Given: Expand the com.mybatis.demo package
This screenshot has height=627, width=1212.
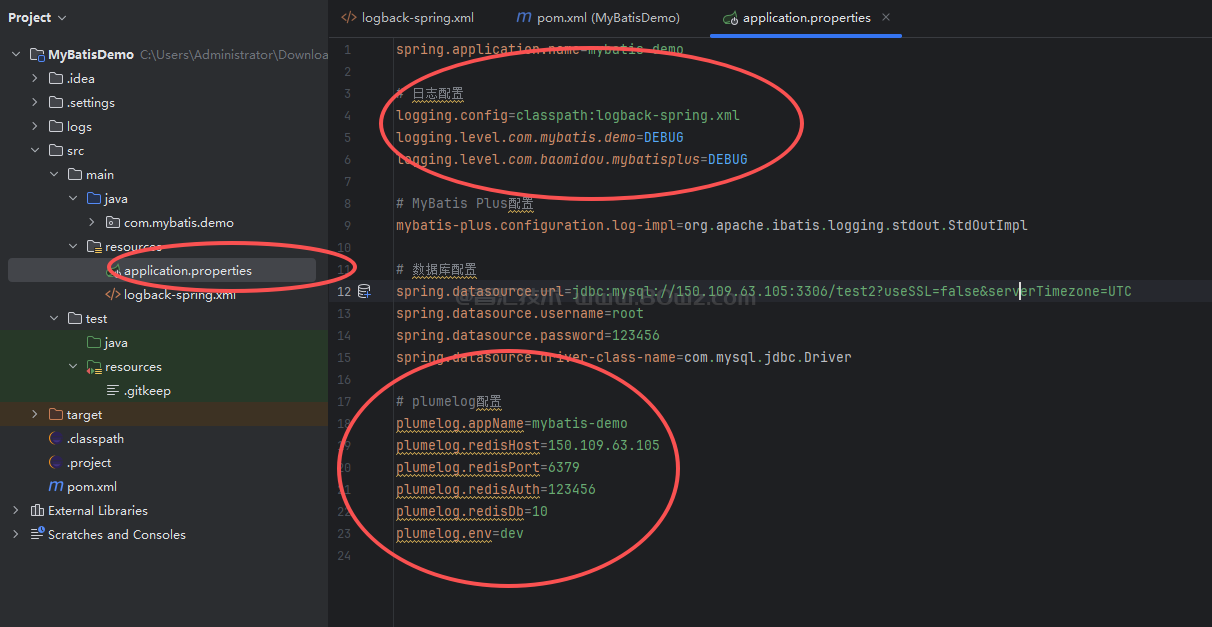Looking at the screenshot, I should (x=92, y=223).
